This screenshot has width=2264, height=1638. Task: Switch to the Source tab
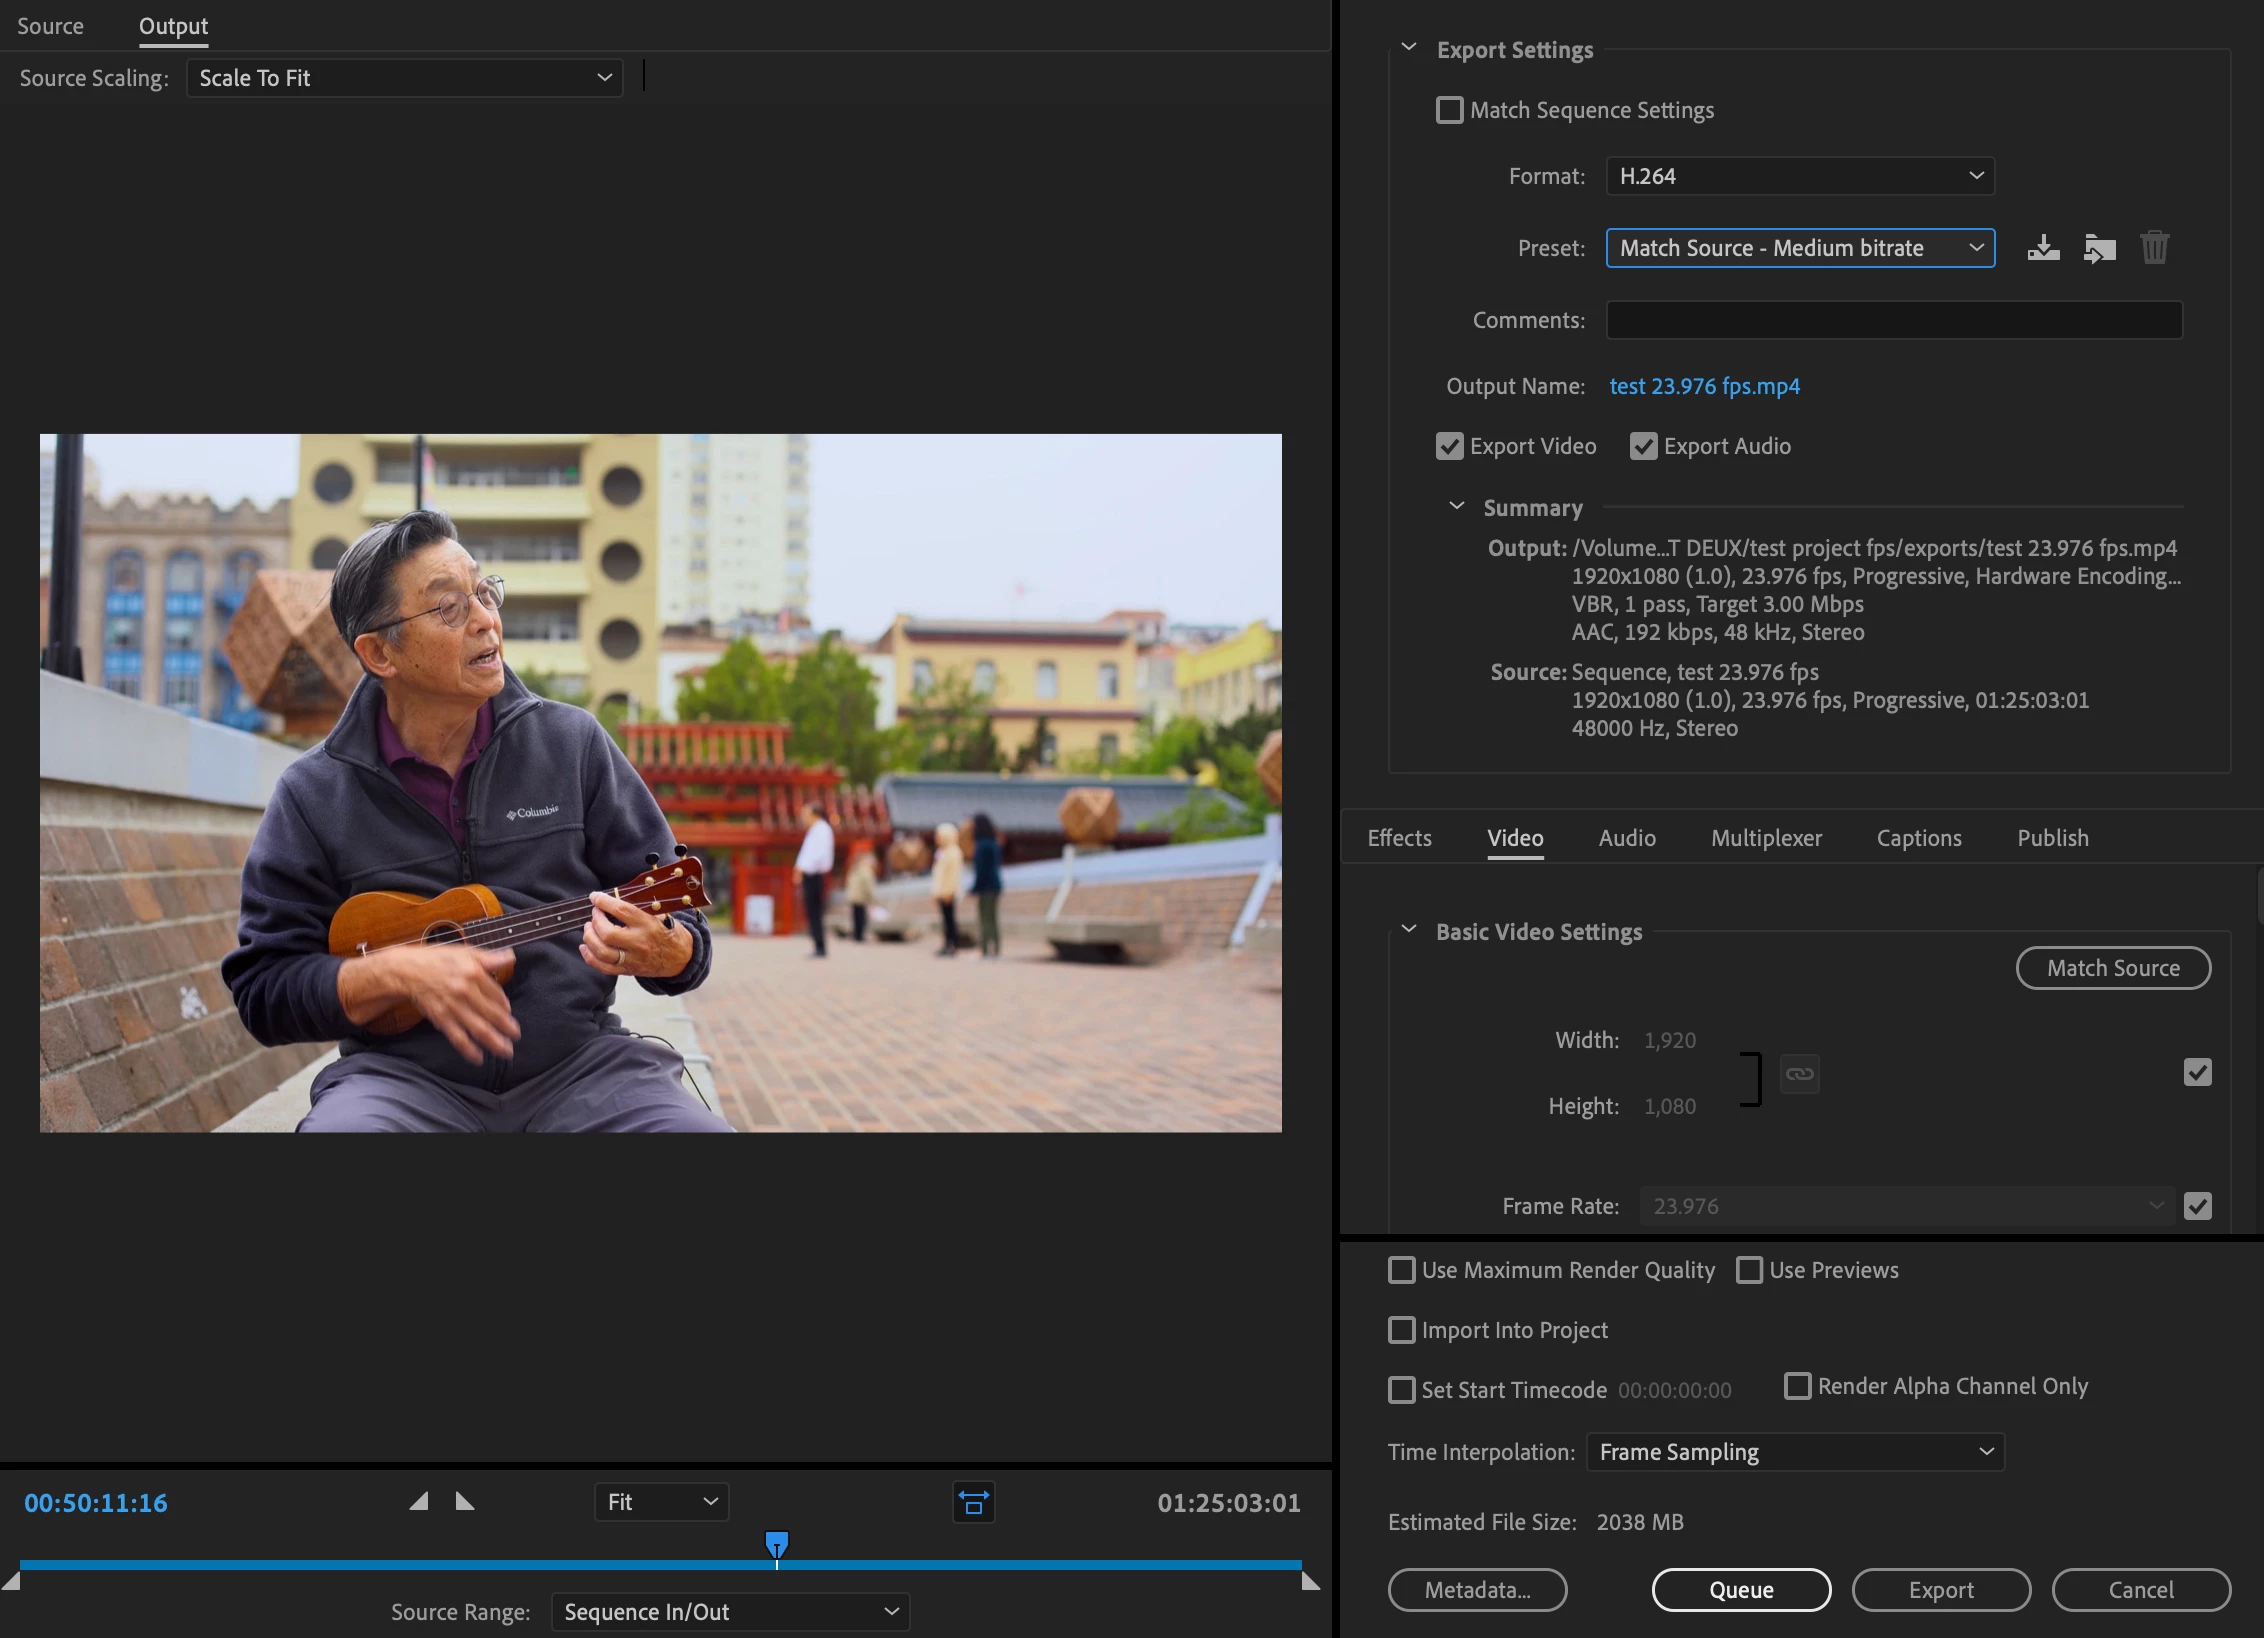click(50, 26)
